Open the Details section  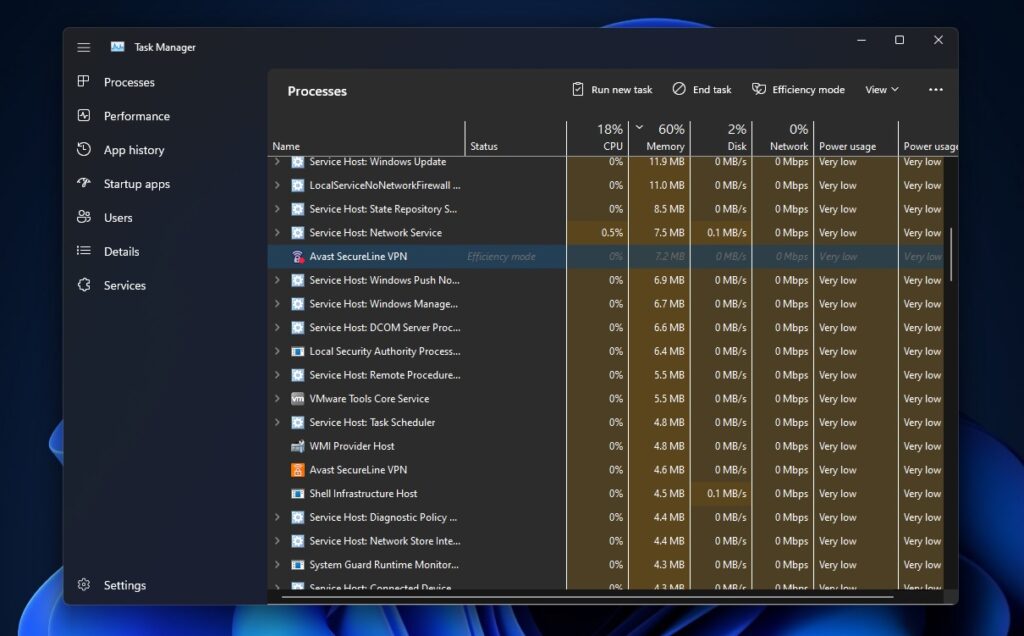[x=120, y=251]
